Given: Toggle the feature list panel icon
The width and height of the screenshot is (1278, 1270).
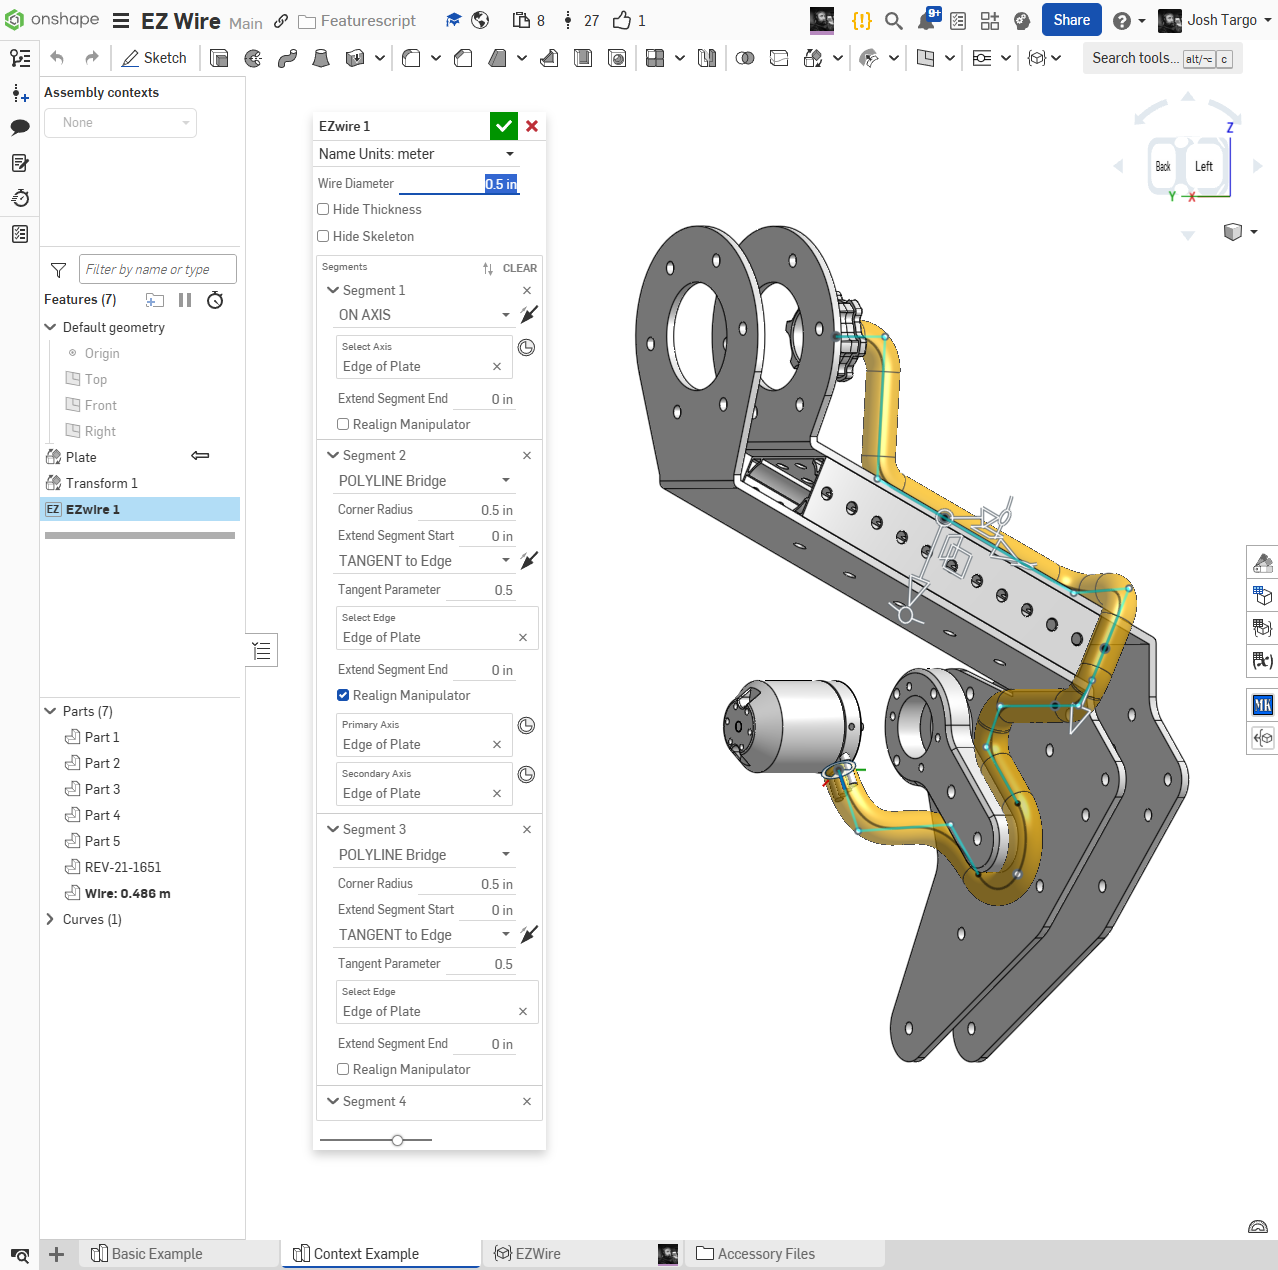Looking at the screenshot, I should point(262,651).
